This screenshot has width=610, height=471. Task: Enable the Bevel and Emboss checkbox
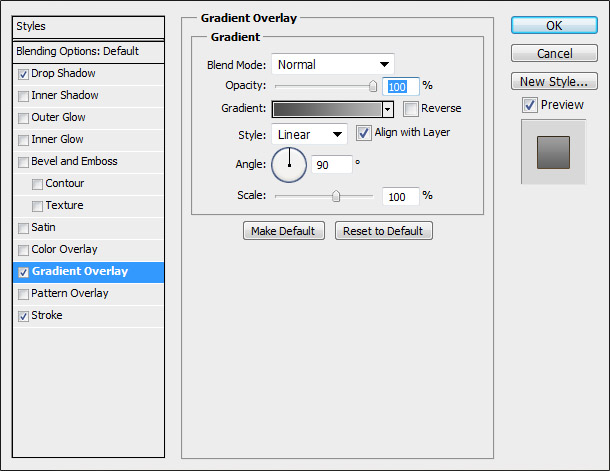point(23,162)
